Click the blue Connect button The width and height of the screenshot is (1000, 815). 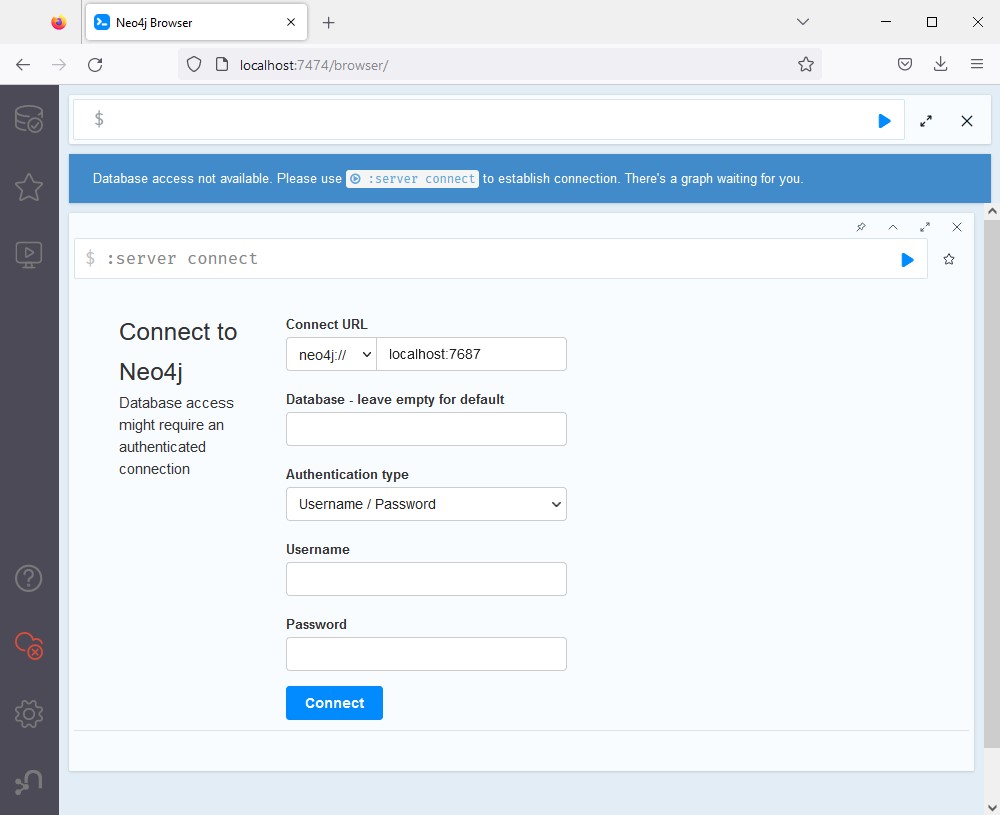click(334, 703)
